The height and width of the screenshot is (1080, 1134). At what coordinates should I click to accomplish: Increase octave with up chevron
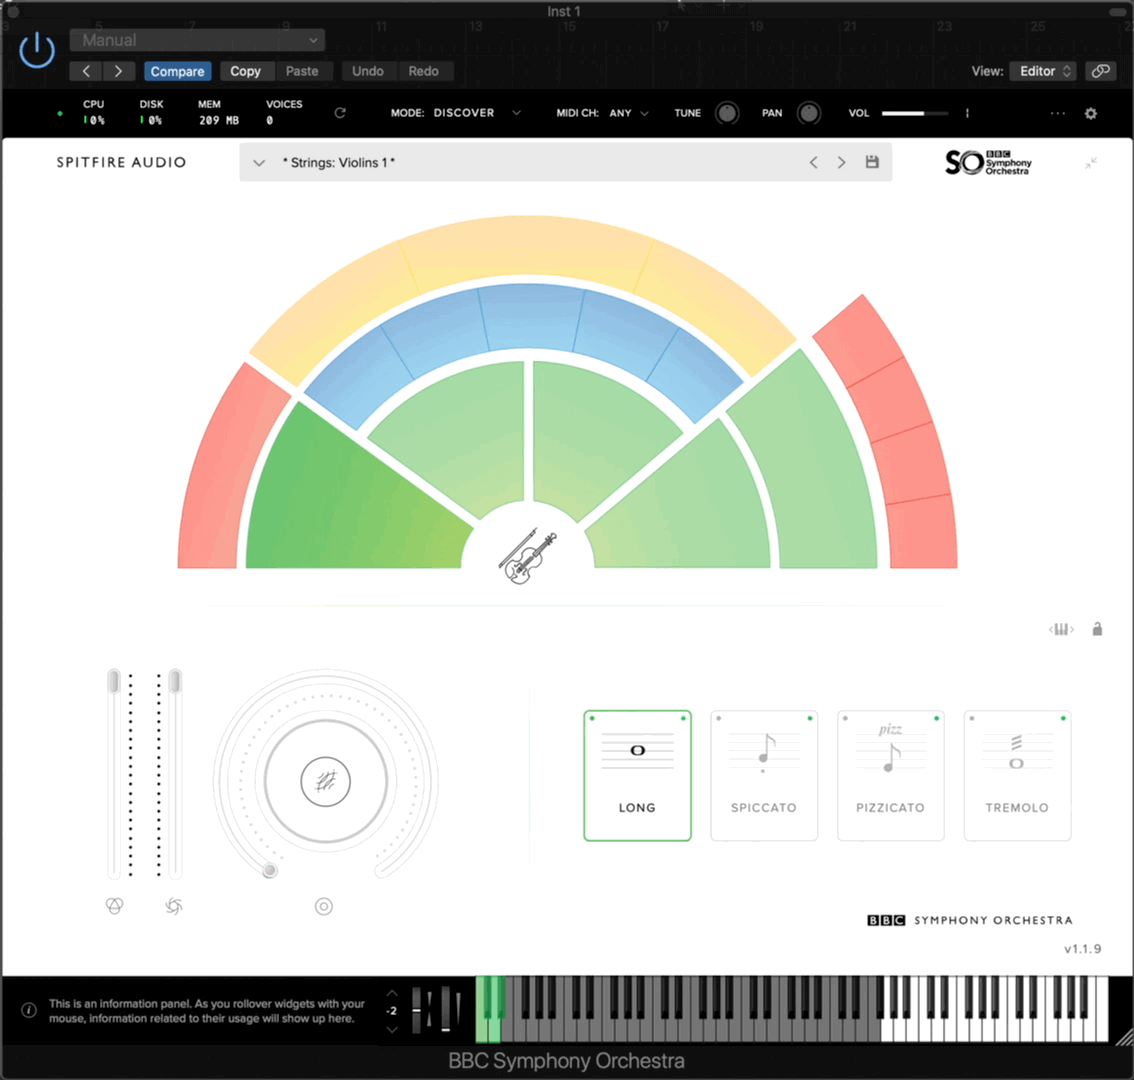tap(392, 993)
